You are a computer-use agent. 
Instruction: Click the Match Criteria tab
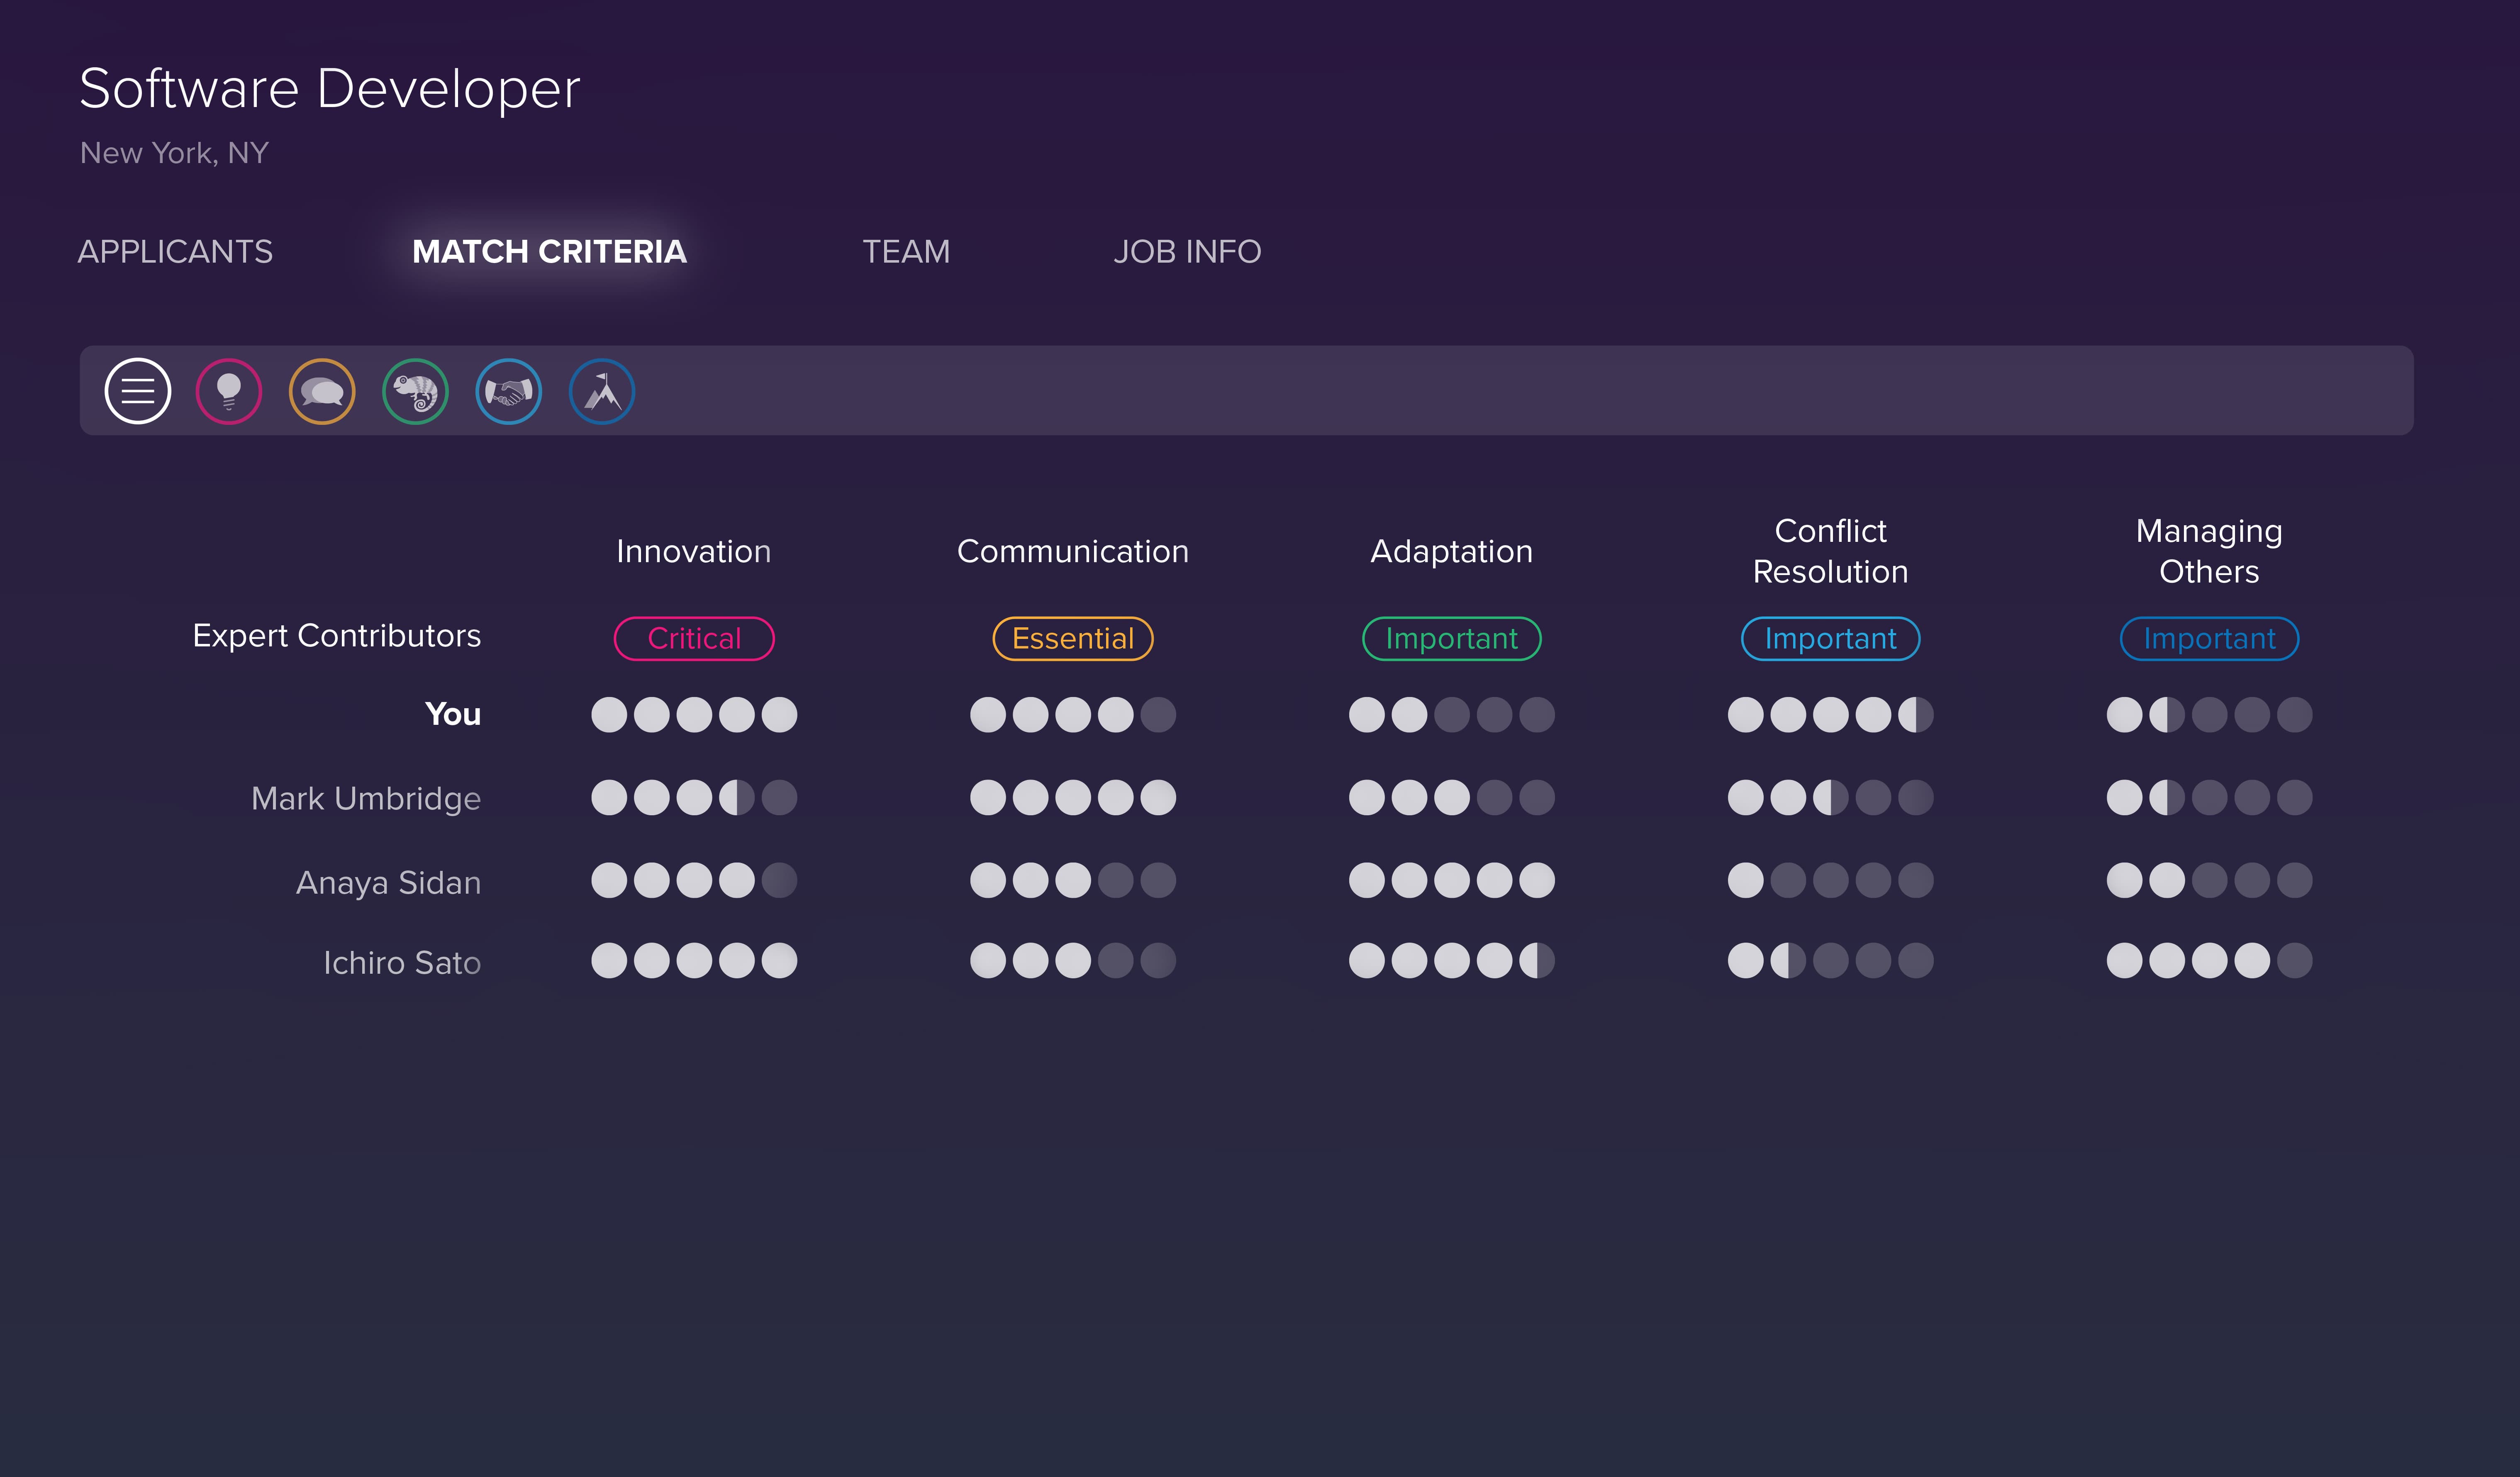tap(549, 251)
